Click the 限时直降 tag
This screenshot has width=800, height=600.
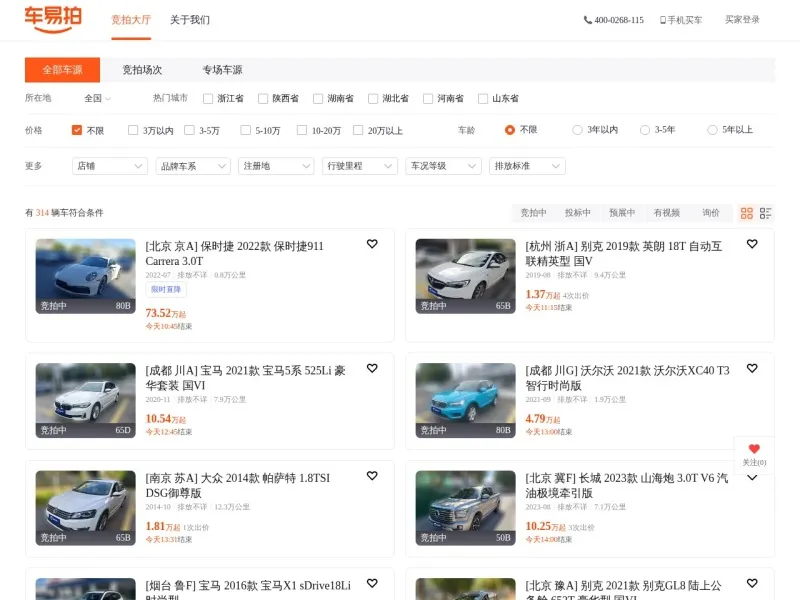coord(166,289)
